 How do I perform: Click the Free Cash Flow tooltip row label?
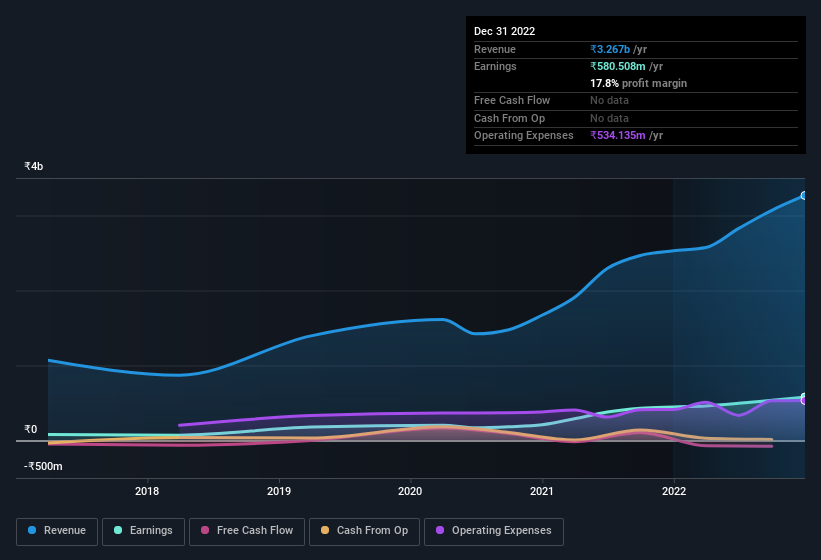coord(512,100)
